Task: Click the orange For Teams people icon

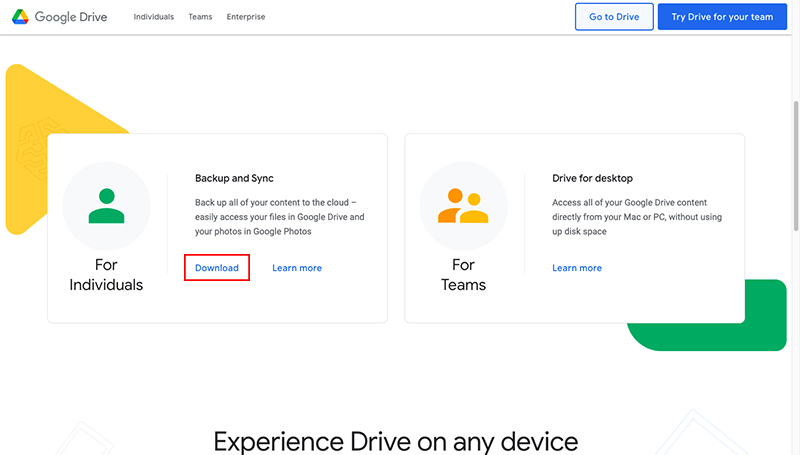Action: pos(464,206)
